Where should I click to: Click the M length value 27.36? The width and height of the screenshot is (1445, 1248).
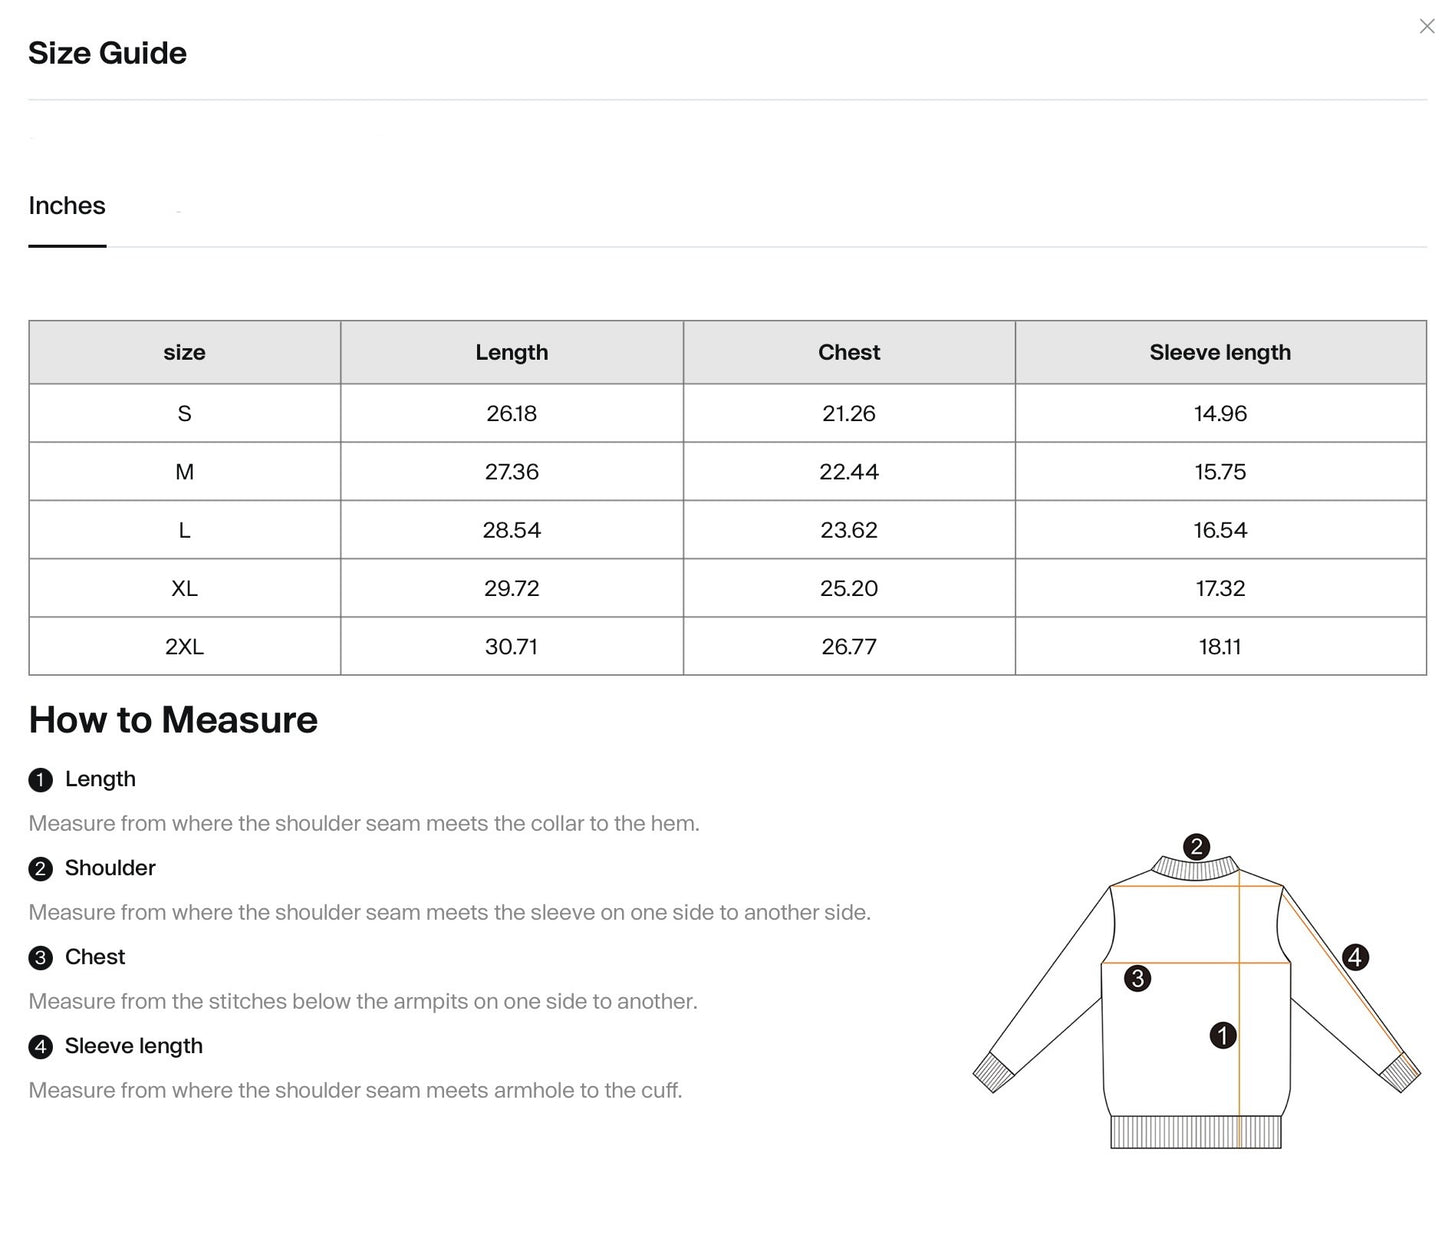(512, 472)
